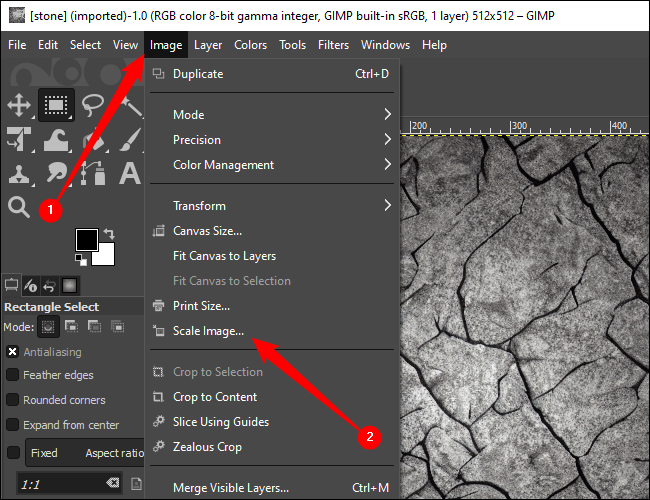
Task: Click the Canvas Size icon
Action: click(x=159, y=231)
